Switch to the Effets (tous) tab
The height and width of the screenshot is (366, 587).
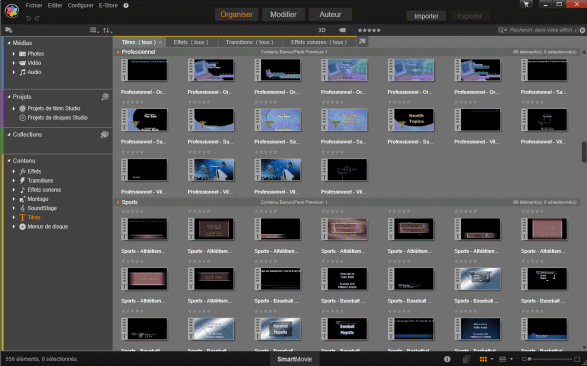(x=191, y=42)
